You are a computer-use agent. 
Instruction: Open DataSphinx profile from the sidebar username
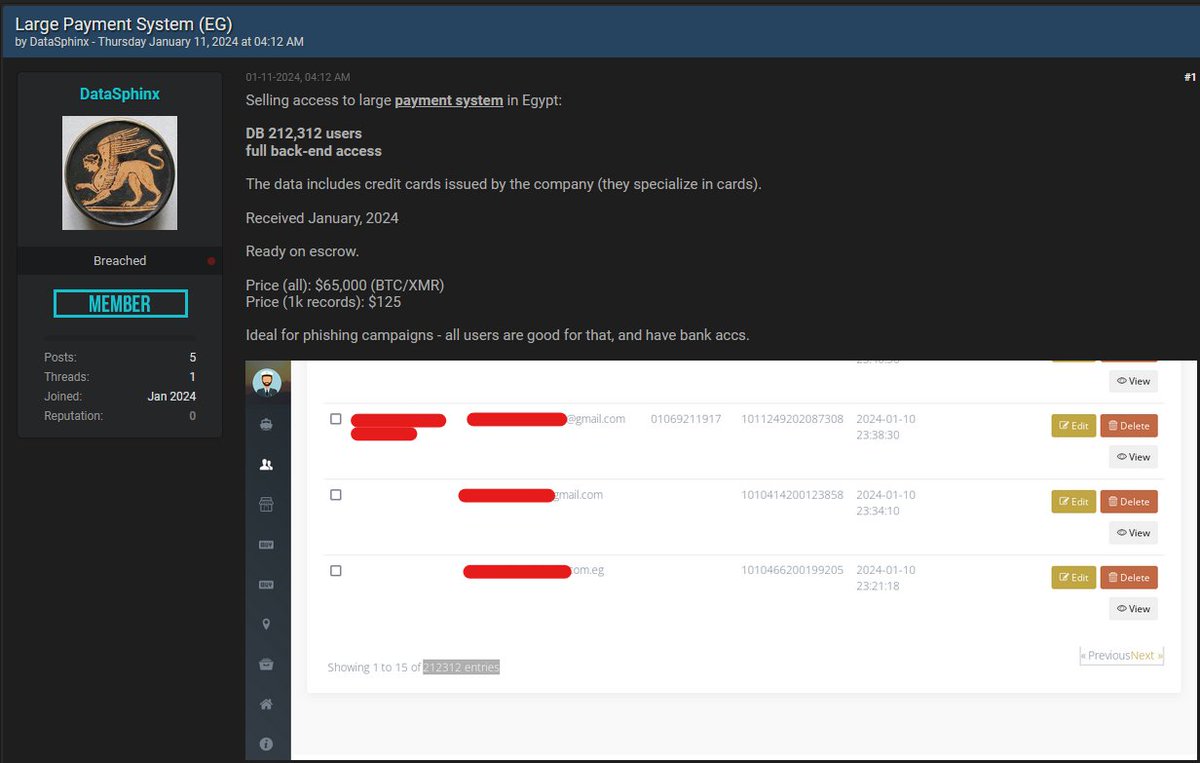[120, 94]
